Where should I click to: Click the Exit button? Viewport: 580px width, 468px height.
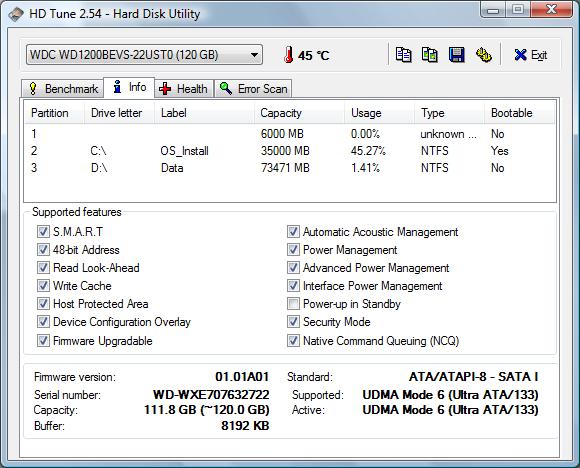pos(530,55)
